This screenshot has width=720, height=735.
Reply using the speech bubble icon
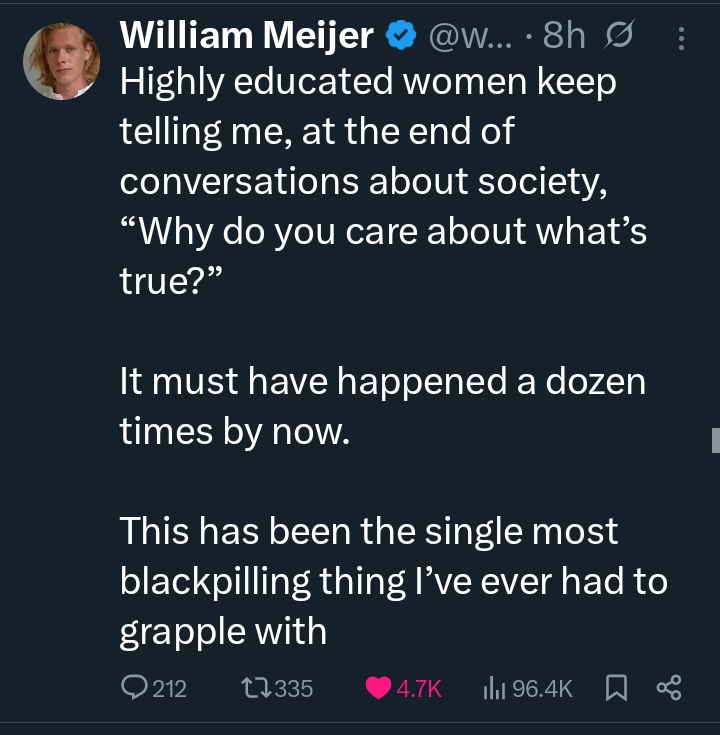[133, 688]
